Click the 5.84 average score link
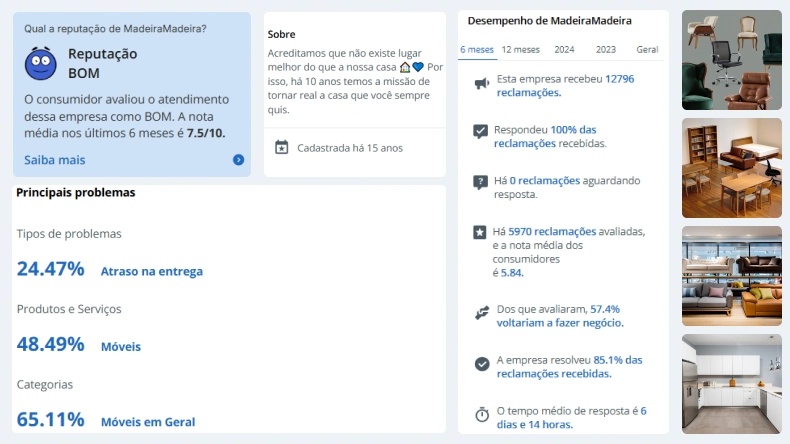Image resolution: width=790 pixels, height=444 pixels. 512,273
